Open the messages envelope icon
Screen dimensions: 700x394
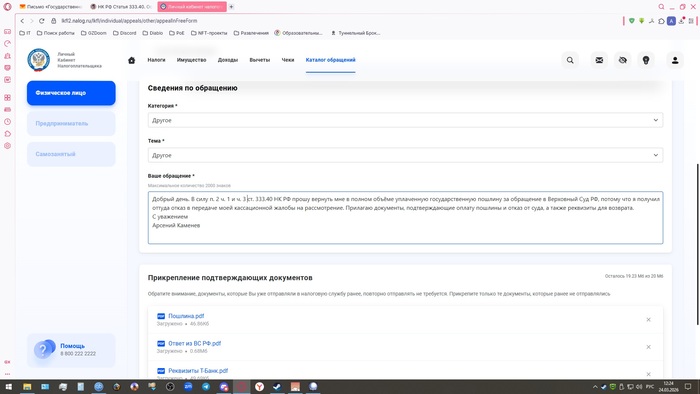coord(599,60)
